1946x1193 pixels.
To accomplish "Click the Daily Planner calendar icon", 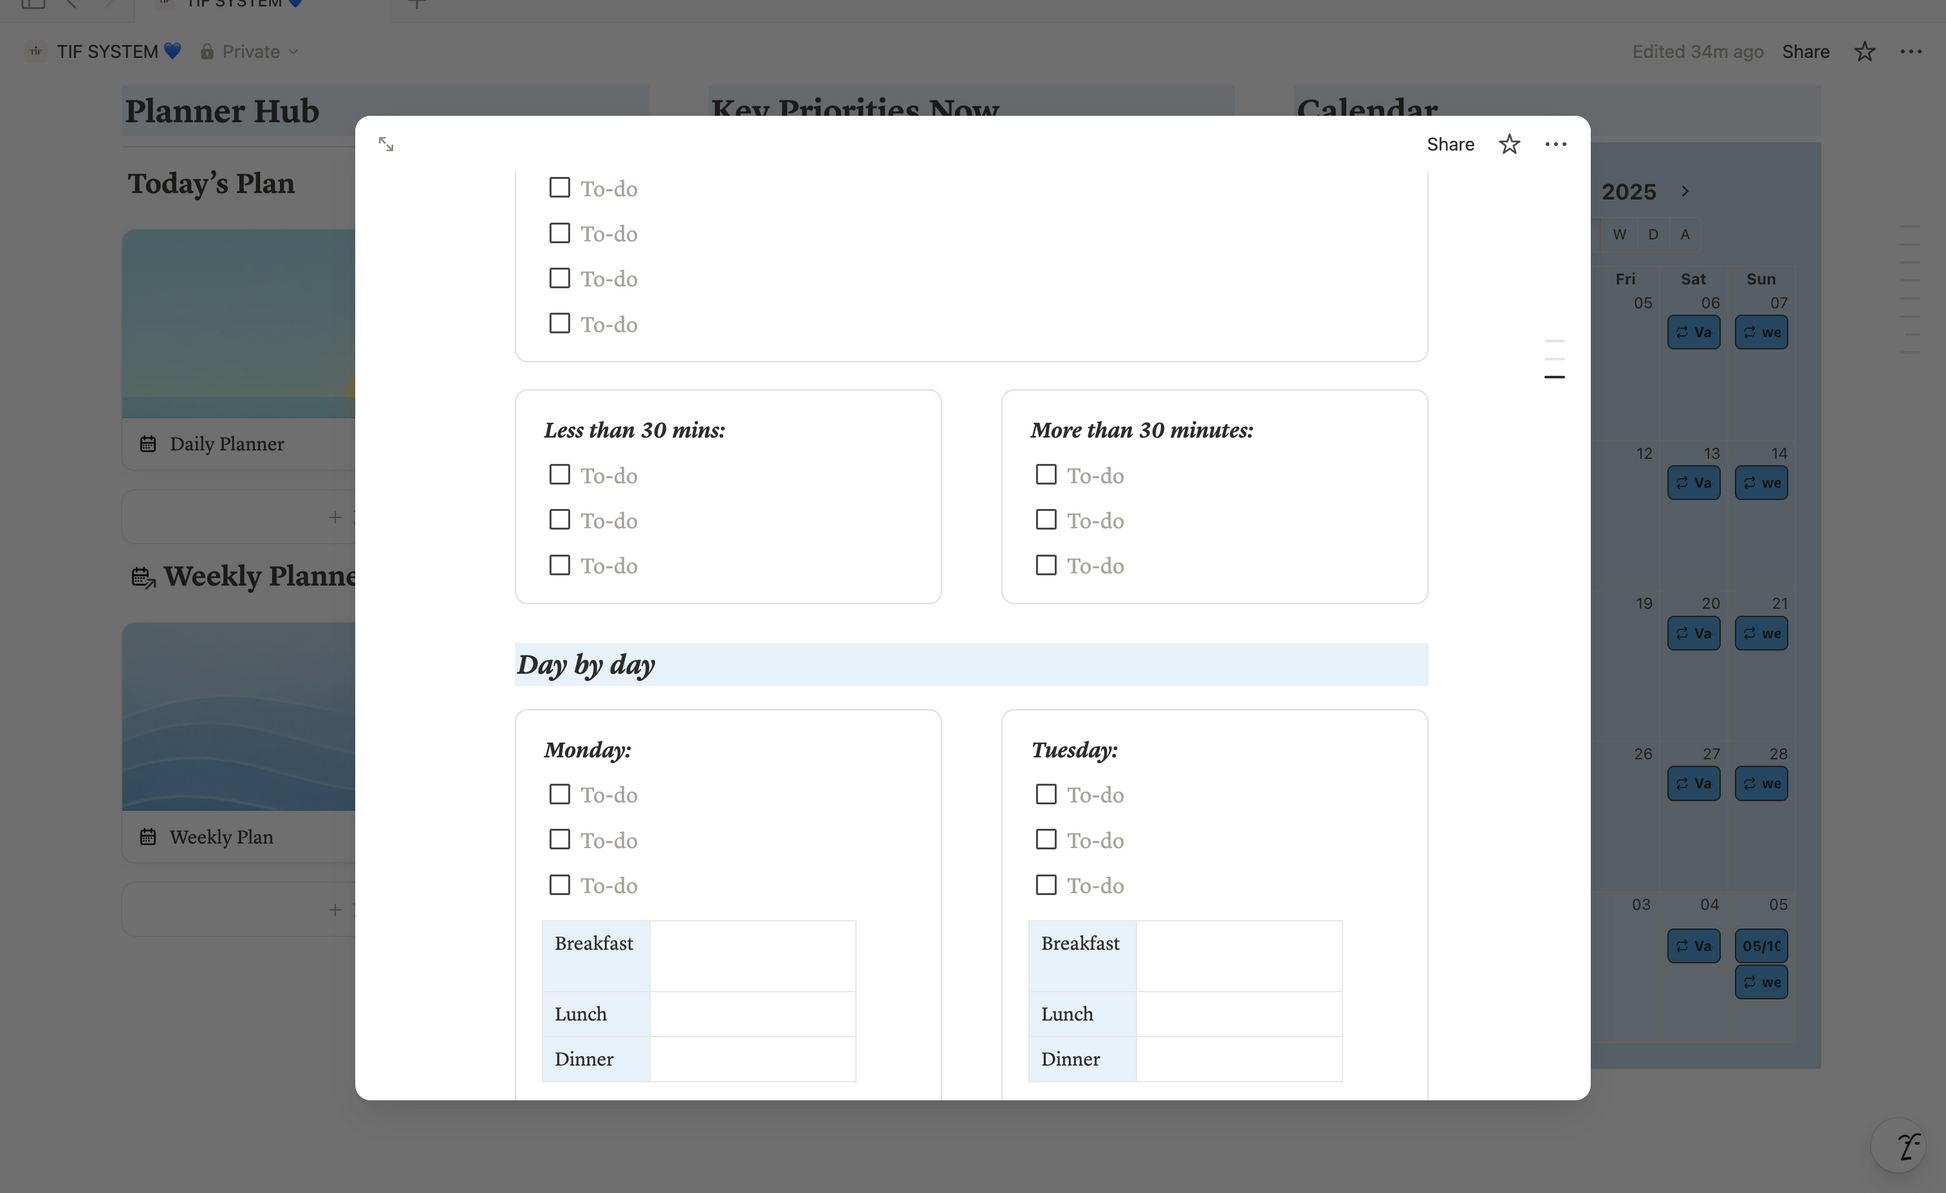I will 148,444.
